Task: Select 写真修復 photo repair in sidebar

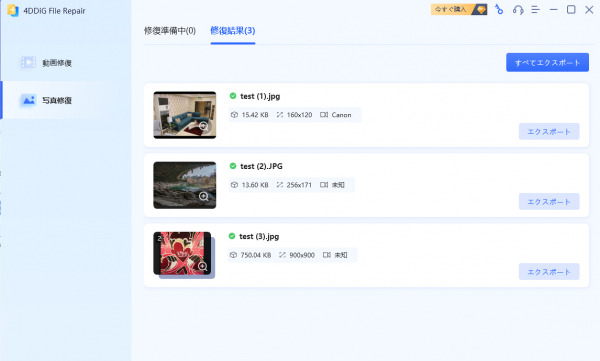Action: pos(46,100)
